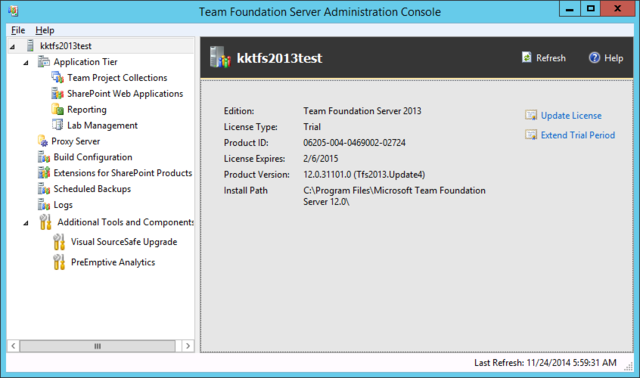Click the kktfs2013test server icon in tree
The width and height of the screenshot is (640, 378).
pos(30,46)
